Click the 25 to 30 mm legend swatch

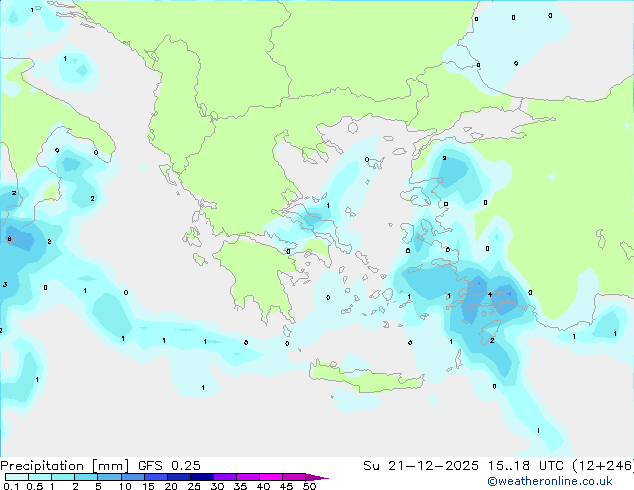tap(202, 477)
